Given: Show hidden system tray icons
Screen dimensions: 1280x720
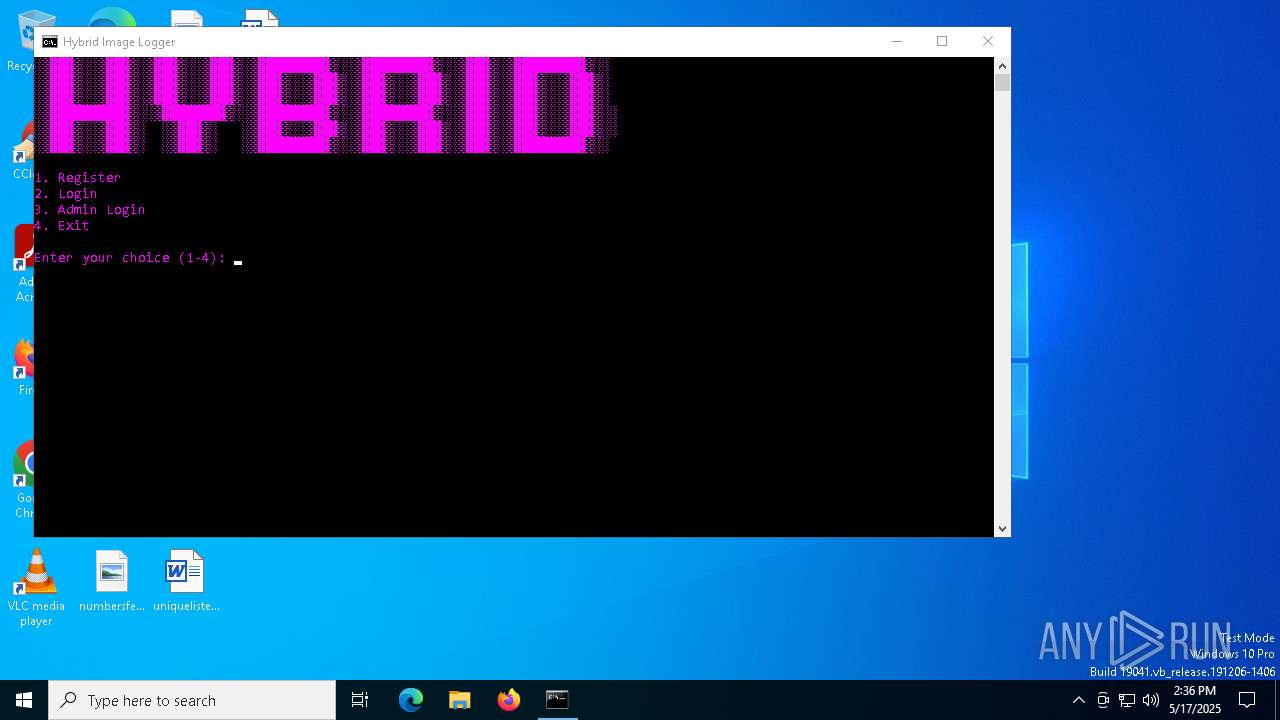Looking at the screenshot, I should [1078, 700].
